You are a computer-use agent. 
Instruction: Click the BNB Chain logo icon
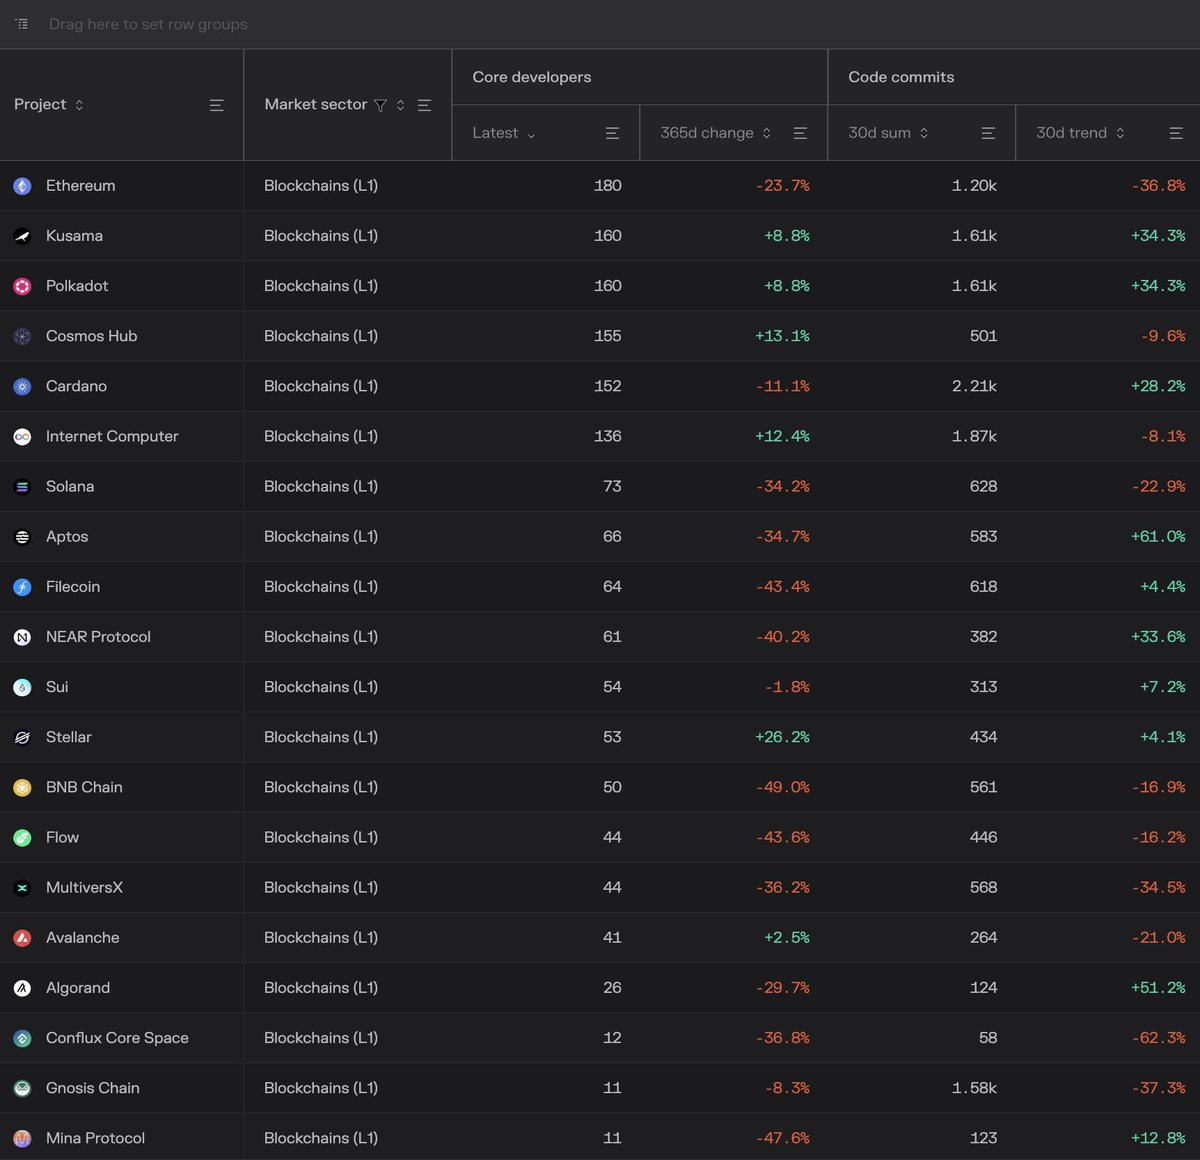point(22,788)
